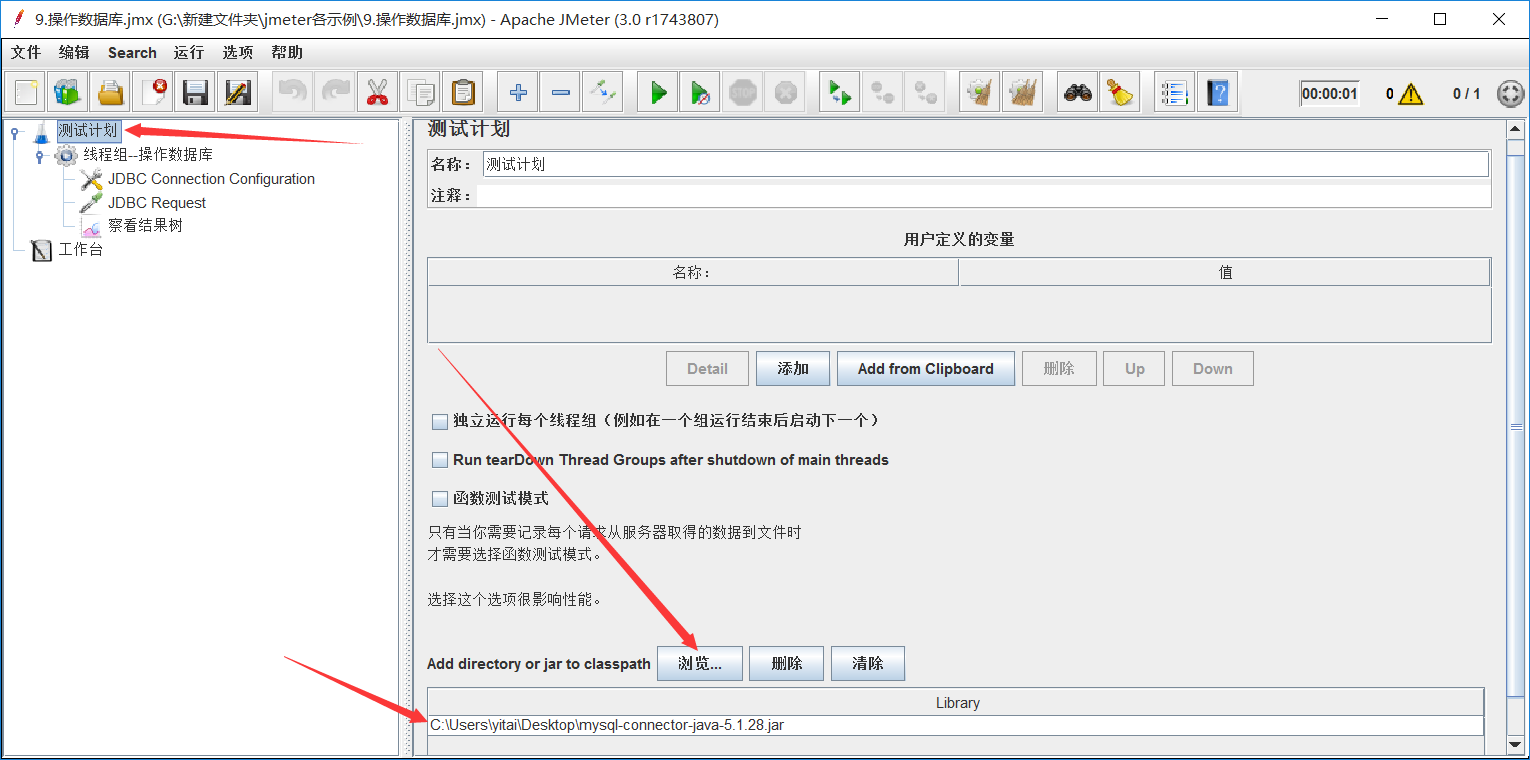Screen dimensions: 1530x760
Task: Select JDBC Request tree item
Action: point(157,202)
